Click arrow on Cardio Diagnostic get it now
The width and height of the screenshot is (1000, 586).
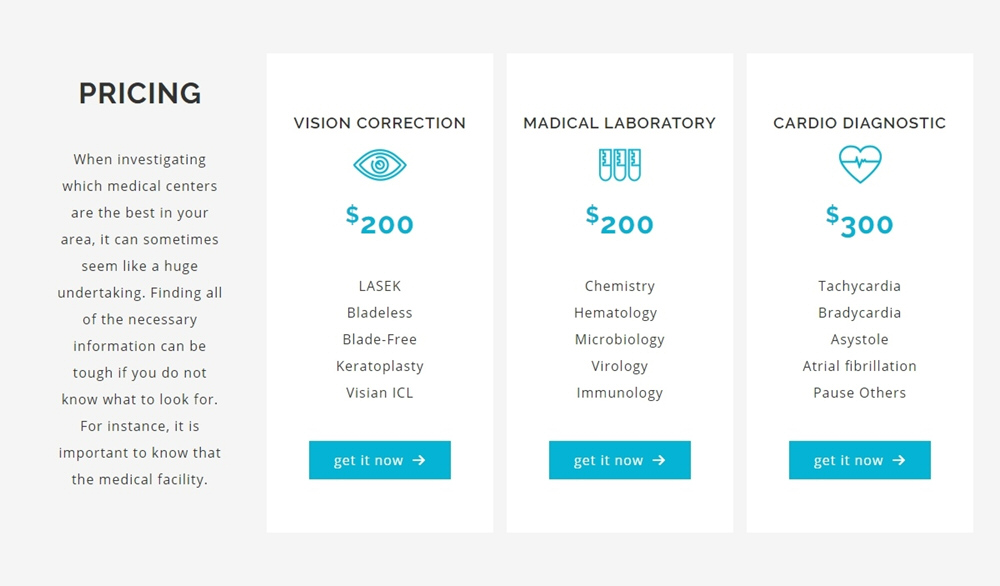899,460
